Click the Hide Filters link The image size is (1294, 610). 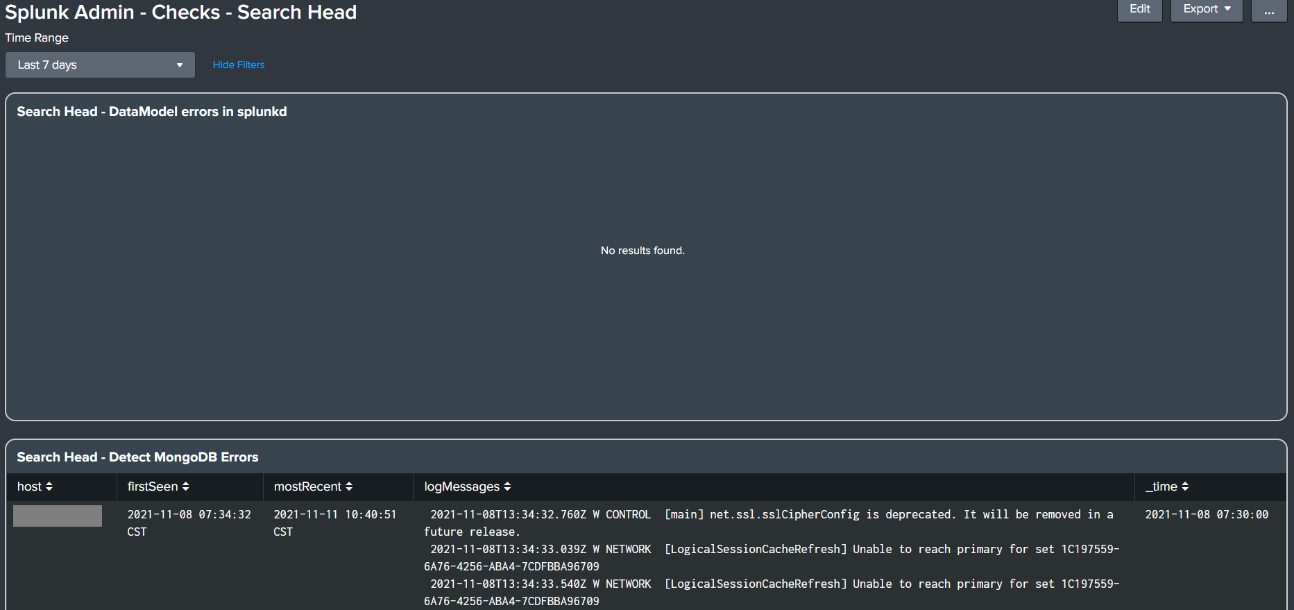(239, 65)
